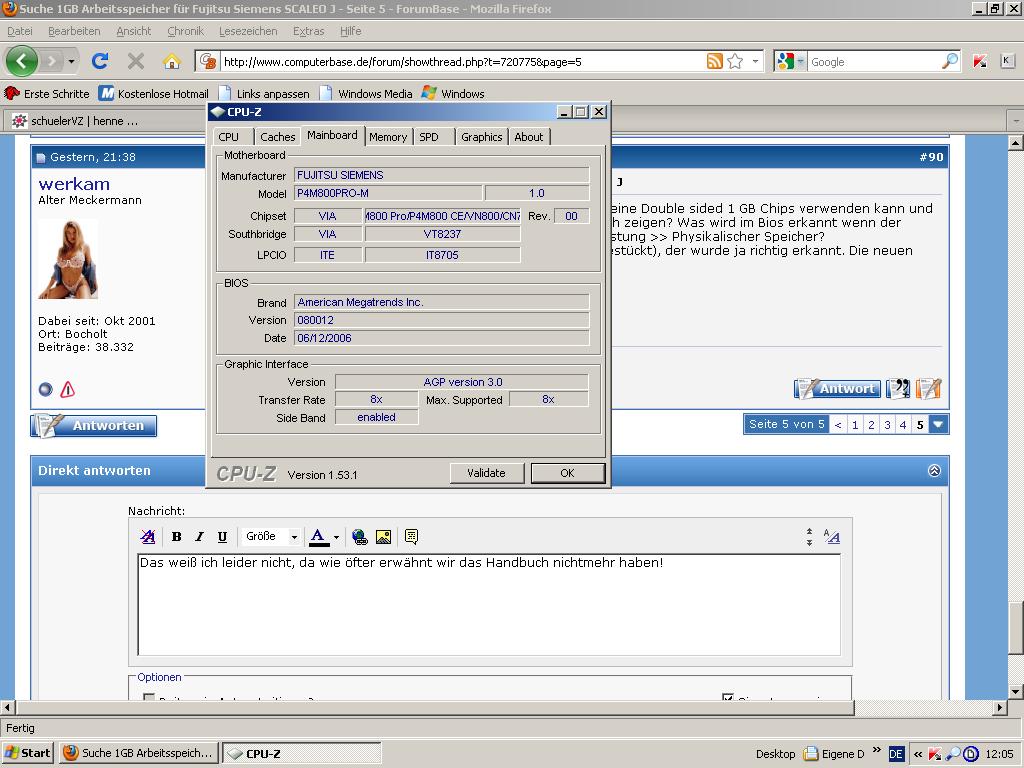Open the Datei menu
The width and height of the screenshot is (1024, 768).
(x=20, y=31)
